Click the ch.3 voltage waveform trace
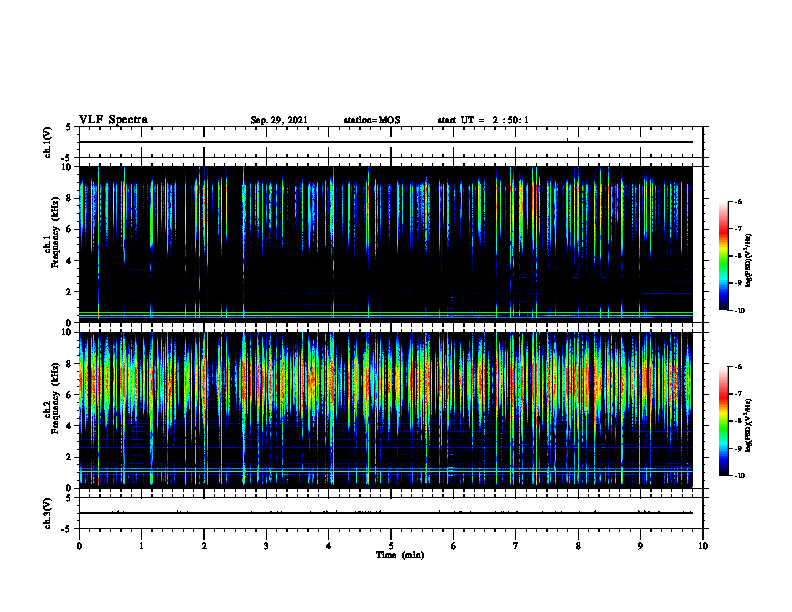Image resolution: width=792 pixels, height=612 pixels. (x=386, y=513)
